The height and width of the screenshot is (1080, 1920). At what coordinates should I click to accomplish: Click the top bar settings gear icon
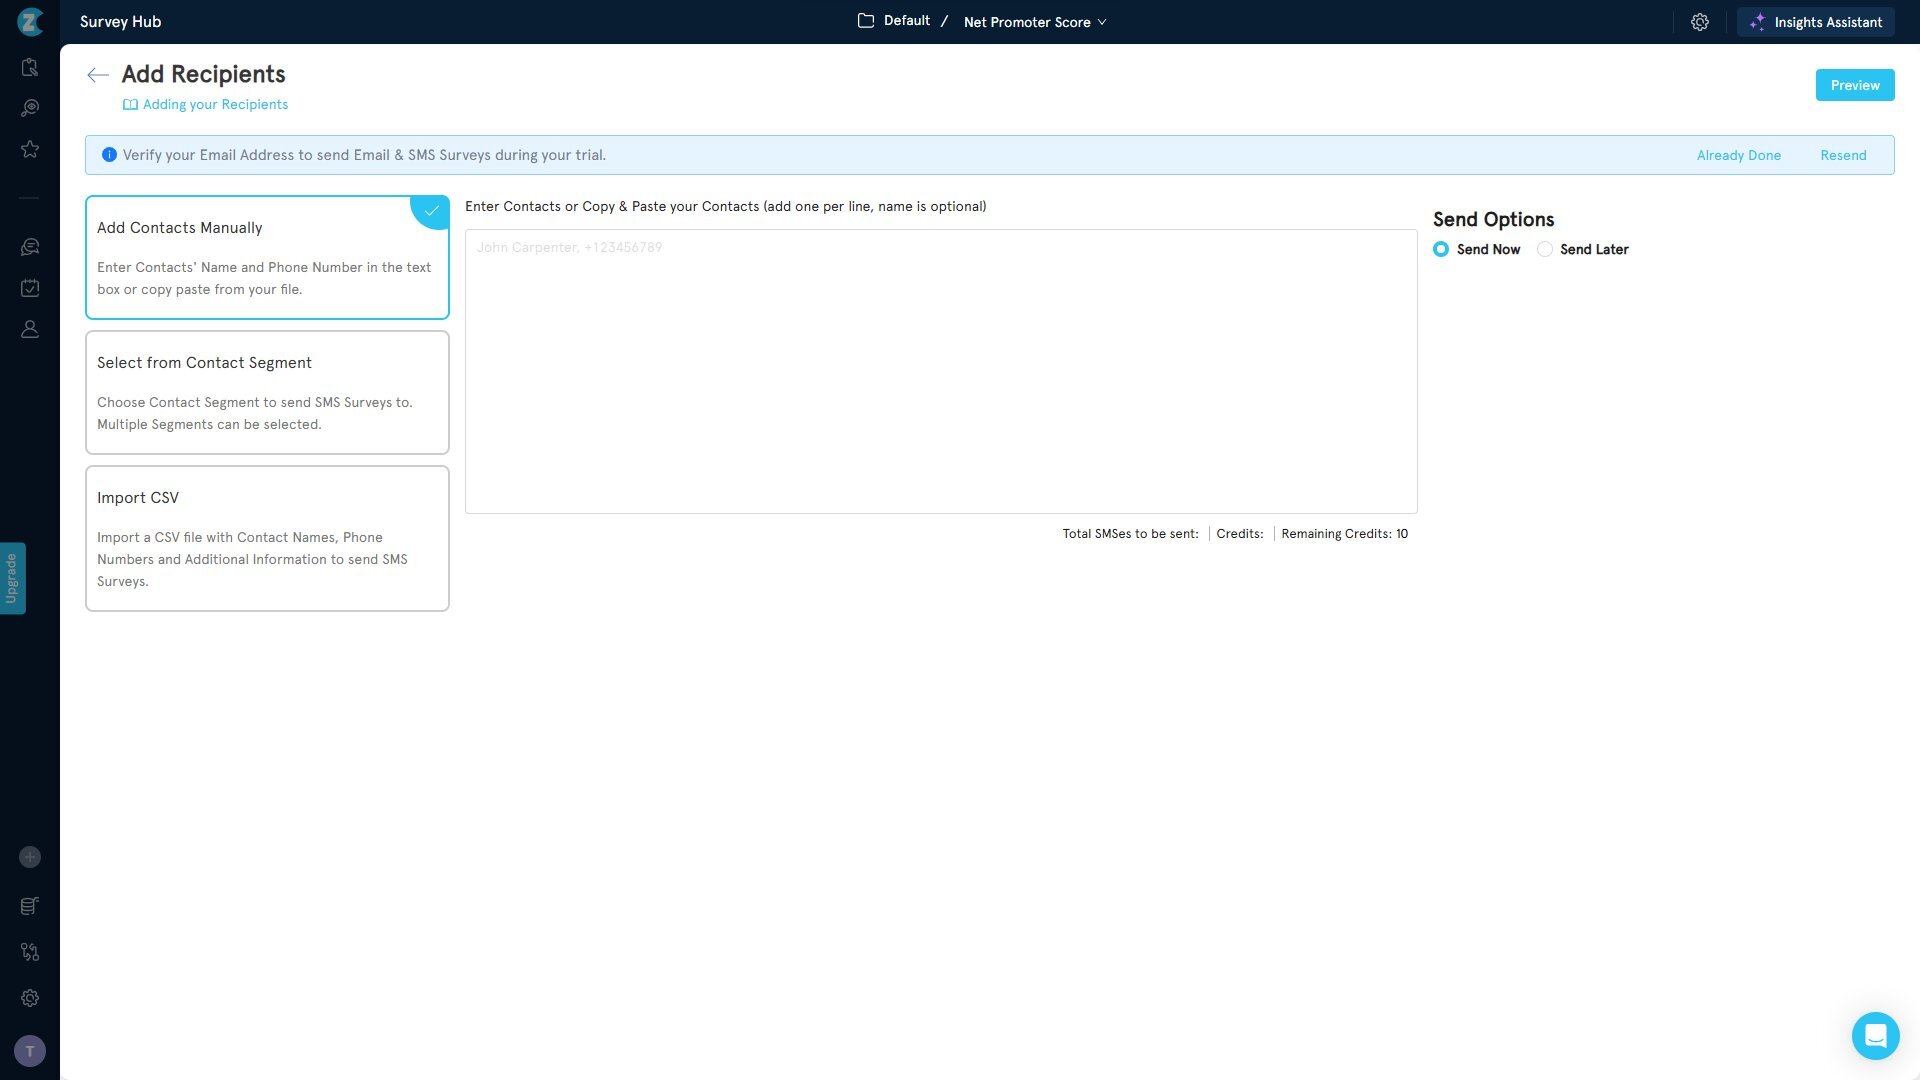pyautogui.click(x=1700, y=22)
